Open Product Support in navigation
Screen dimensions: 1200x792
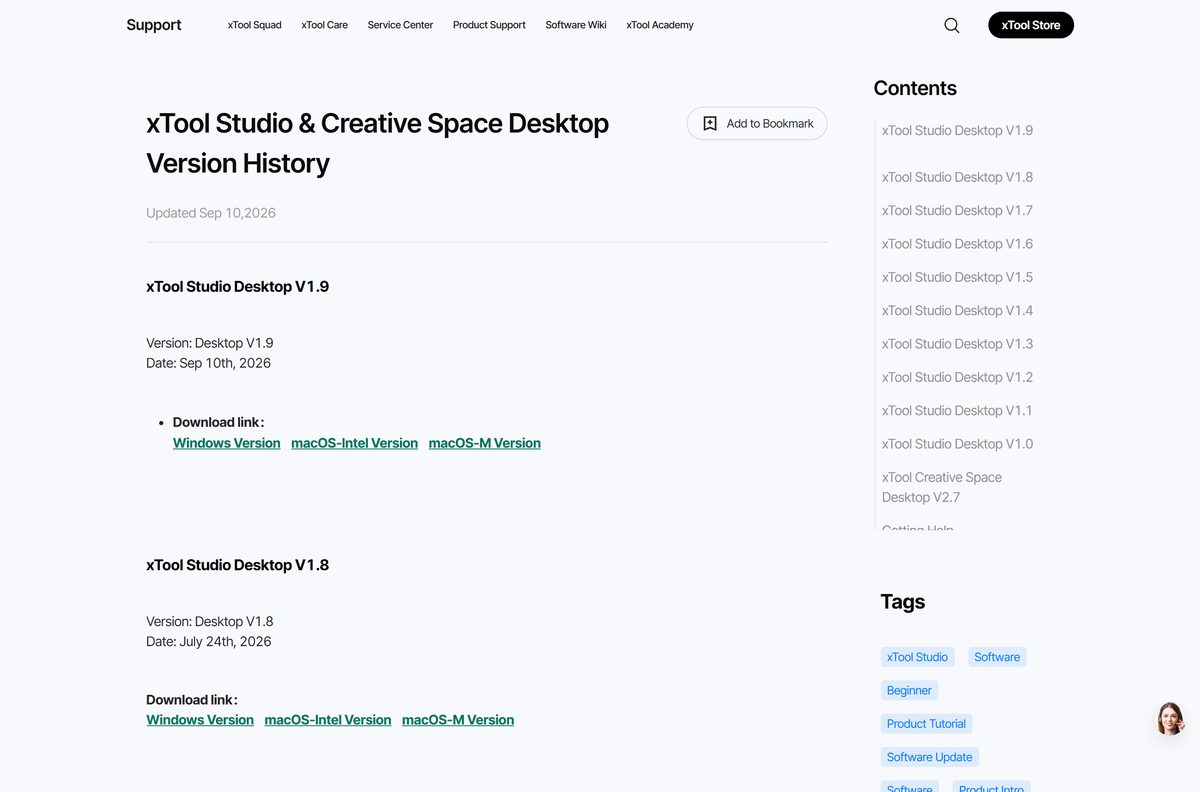coord(489,25)
